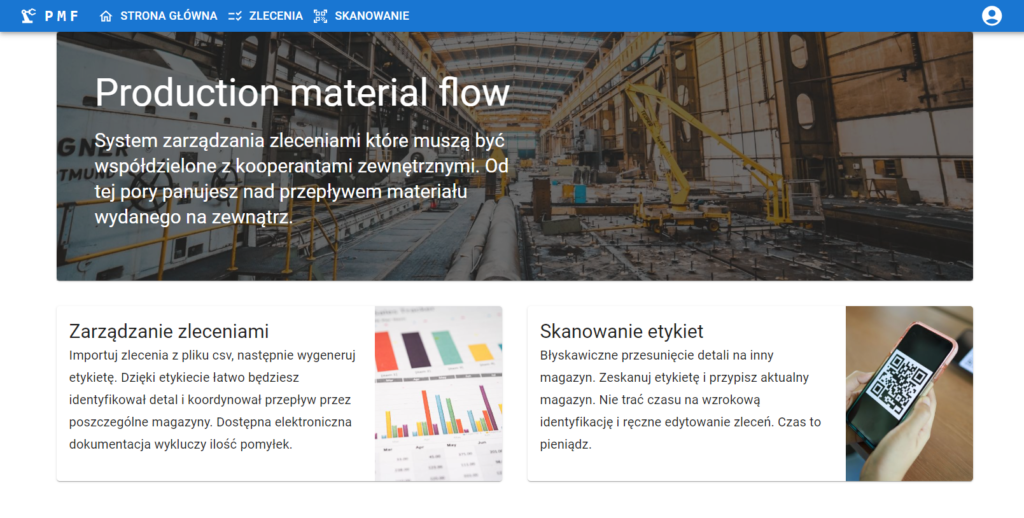This screenshot has width=1024, height=518.
Task: Click the home icon in navbar
Action: (x=106, y=16)
